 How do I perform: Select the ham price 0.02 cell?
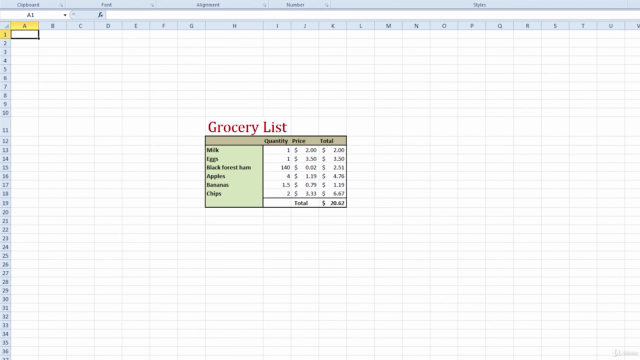(305, 167)
